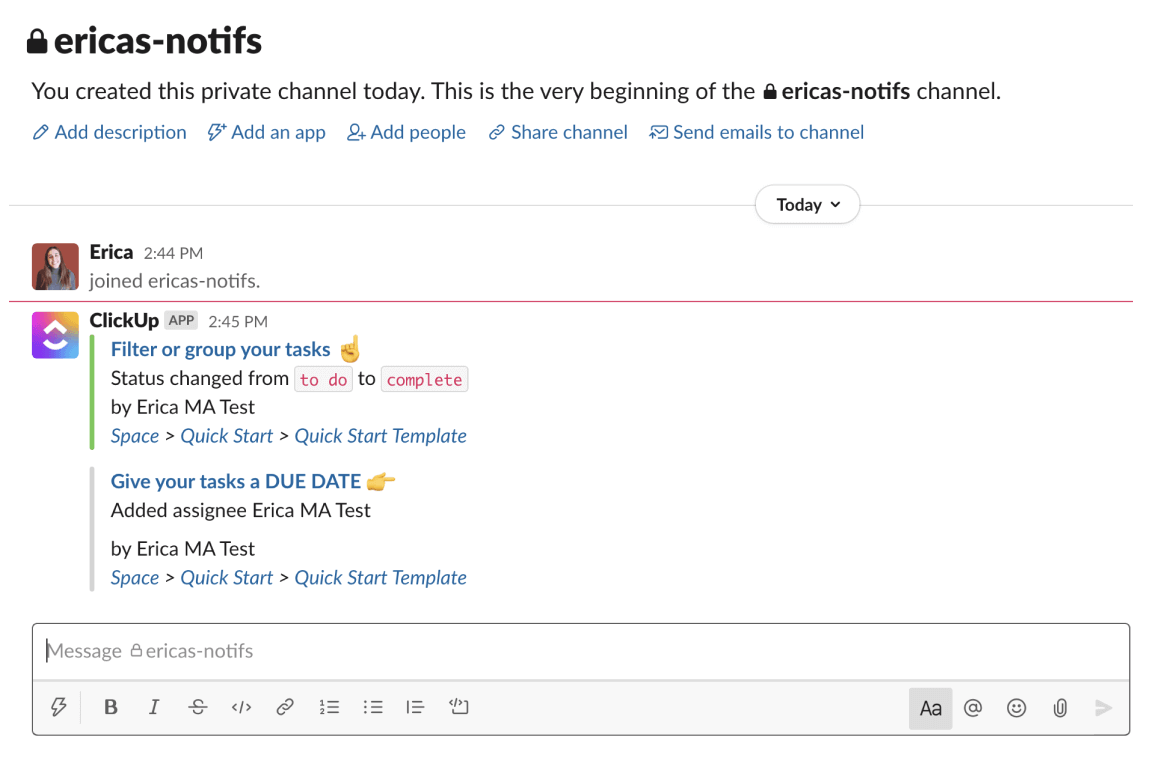Send the message with arrow icon
Screen dimensions: 1161x772
[1103, 708]
